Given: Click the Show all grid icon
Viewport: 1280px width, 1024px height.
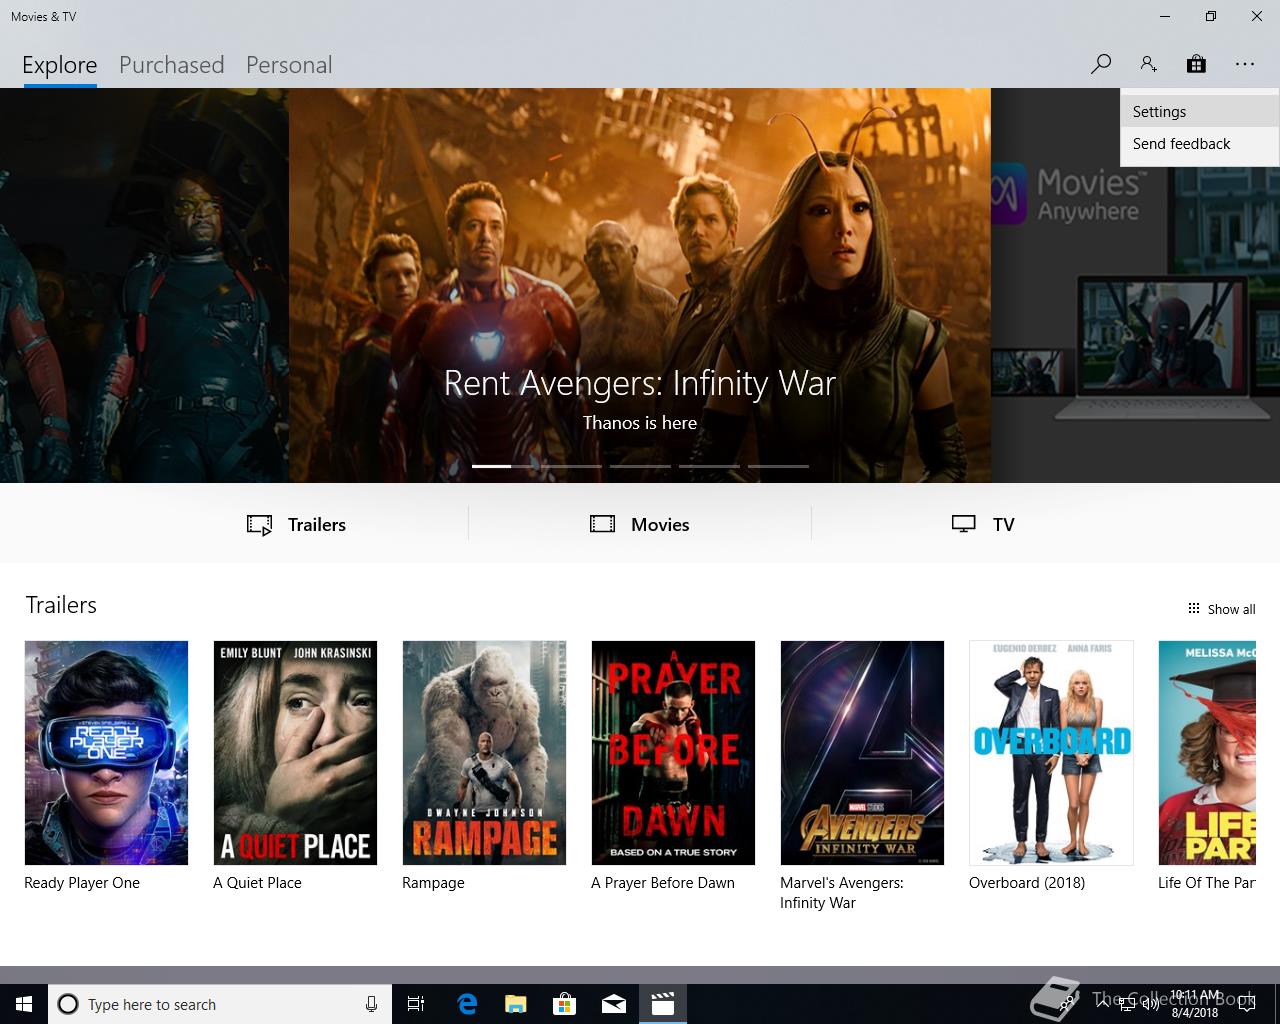Looking at the screenshot, I should (1193, 608).
